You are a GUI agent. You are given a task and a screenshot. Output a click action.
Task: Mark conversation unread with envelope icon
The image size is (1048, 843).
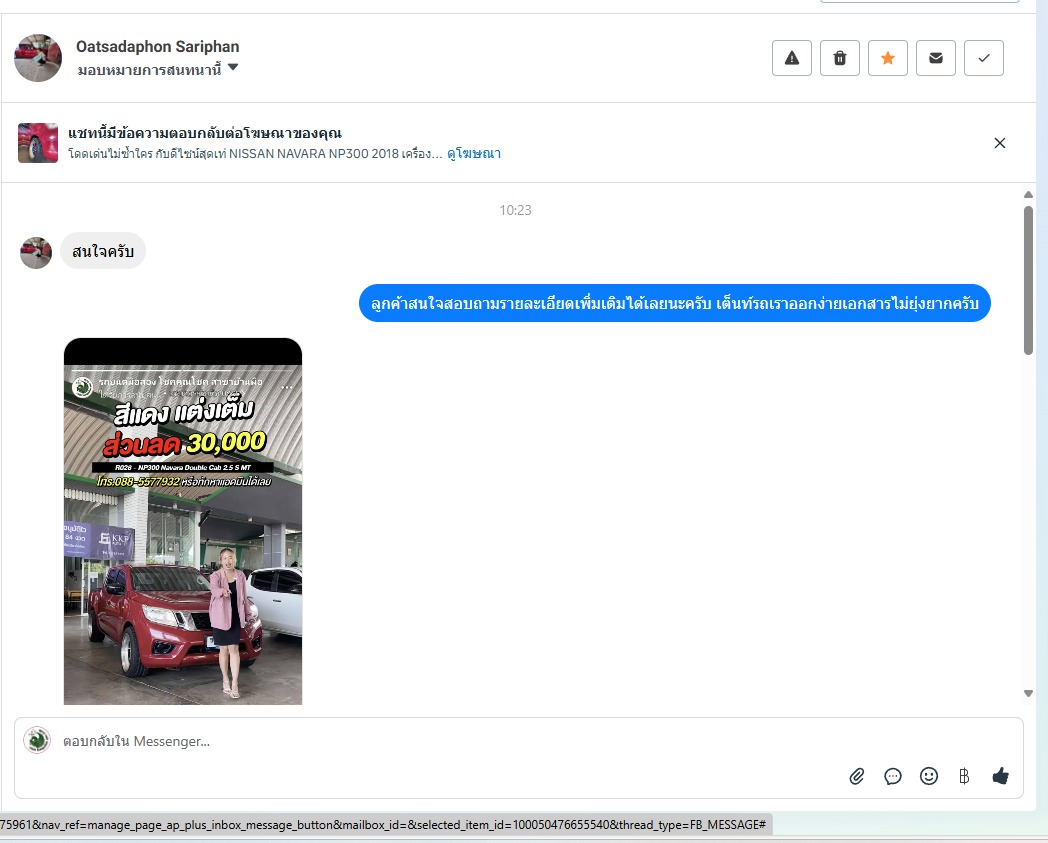pos(936,58)
